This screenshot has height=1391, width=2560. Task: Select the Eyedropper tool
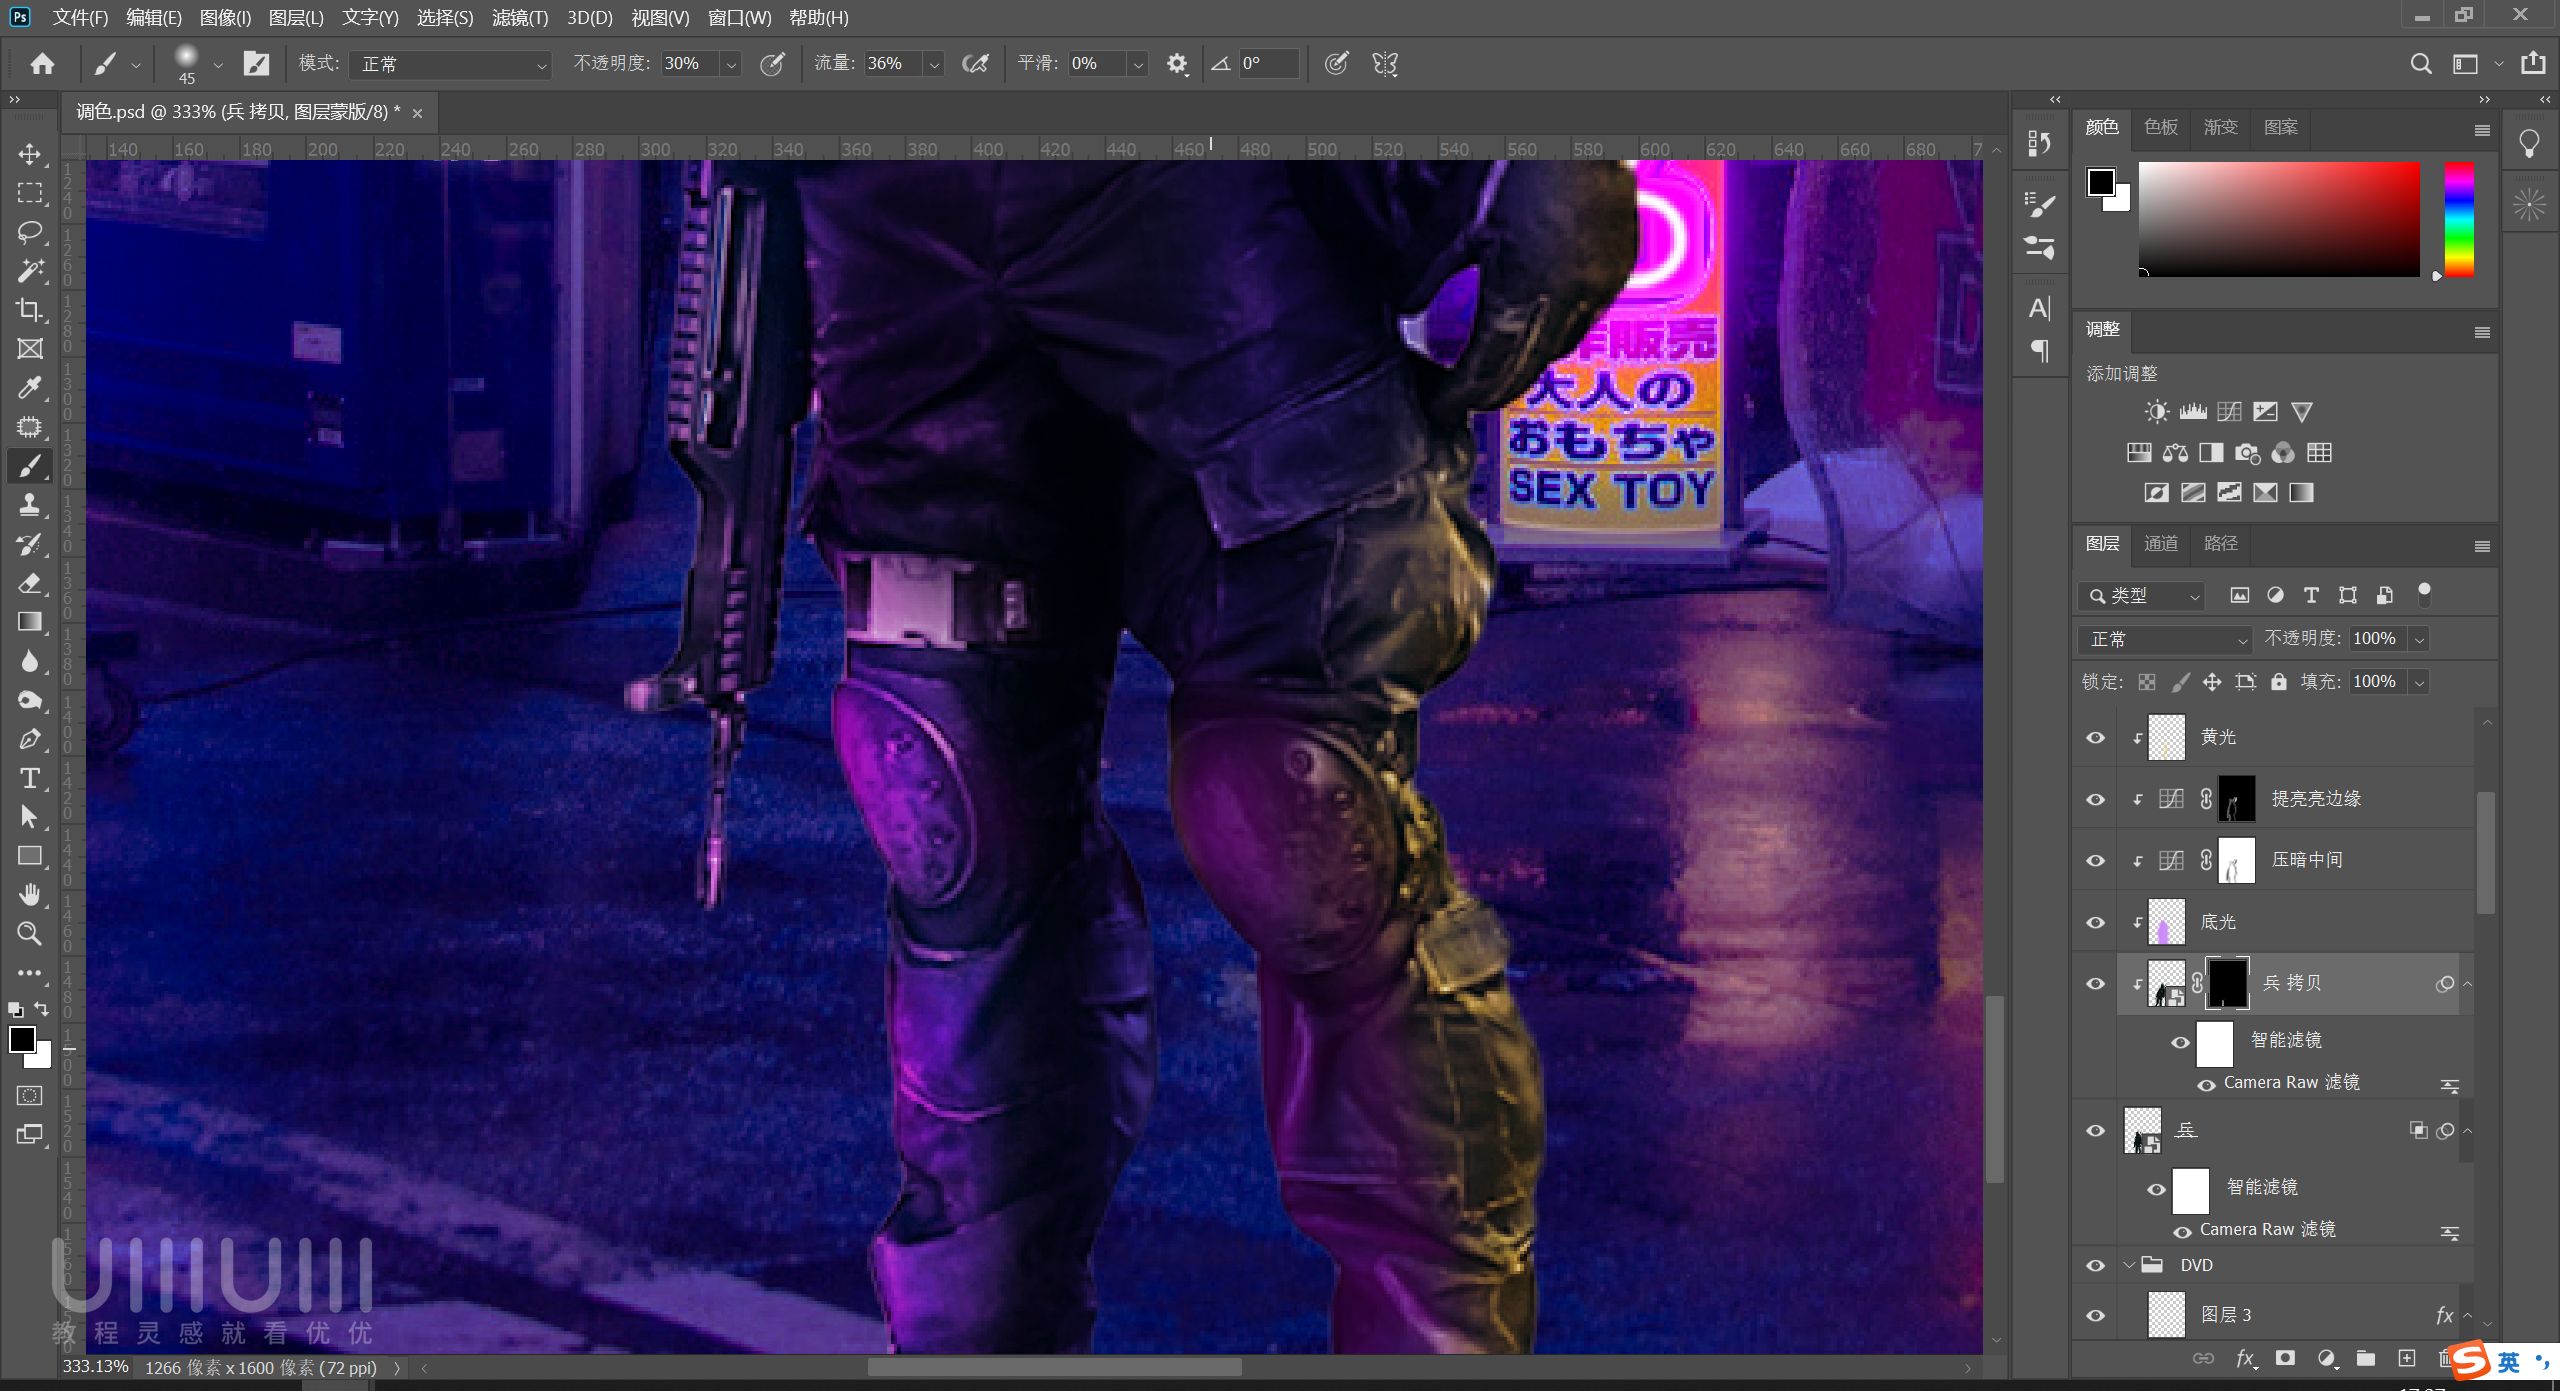tap(30, 388)
